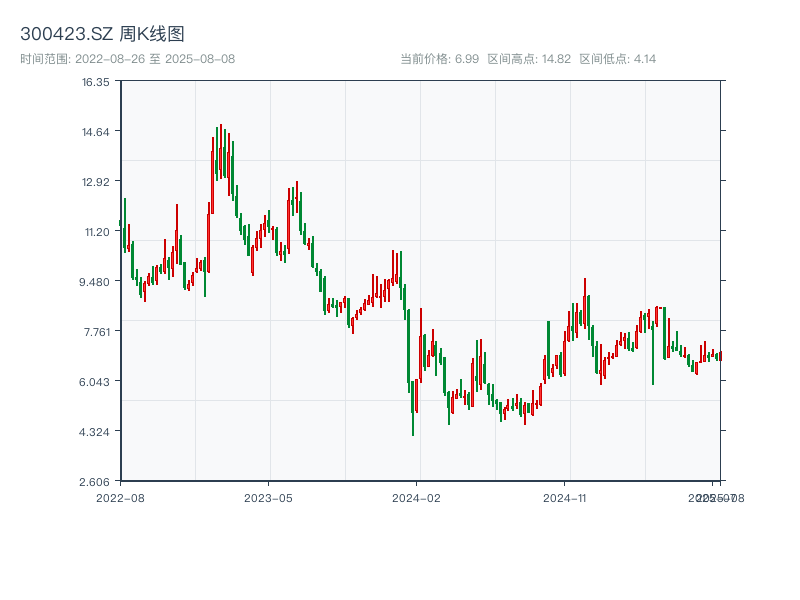800x600 pixels.
Task: Click the 14.64 price axis label
Action: (x=96, y=132)
